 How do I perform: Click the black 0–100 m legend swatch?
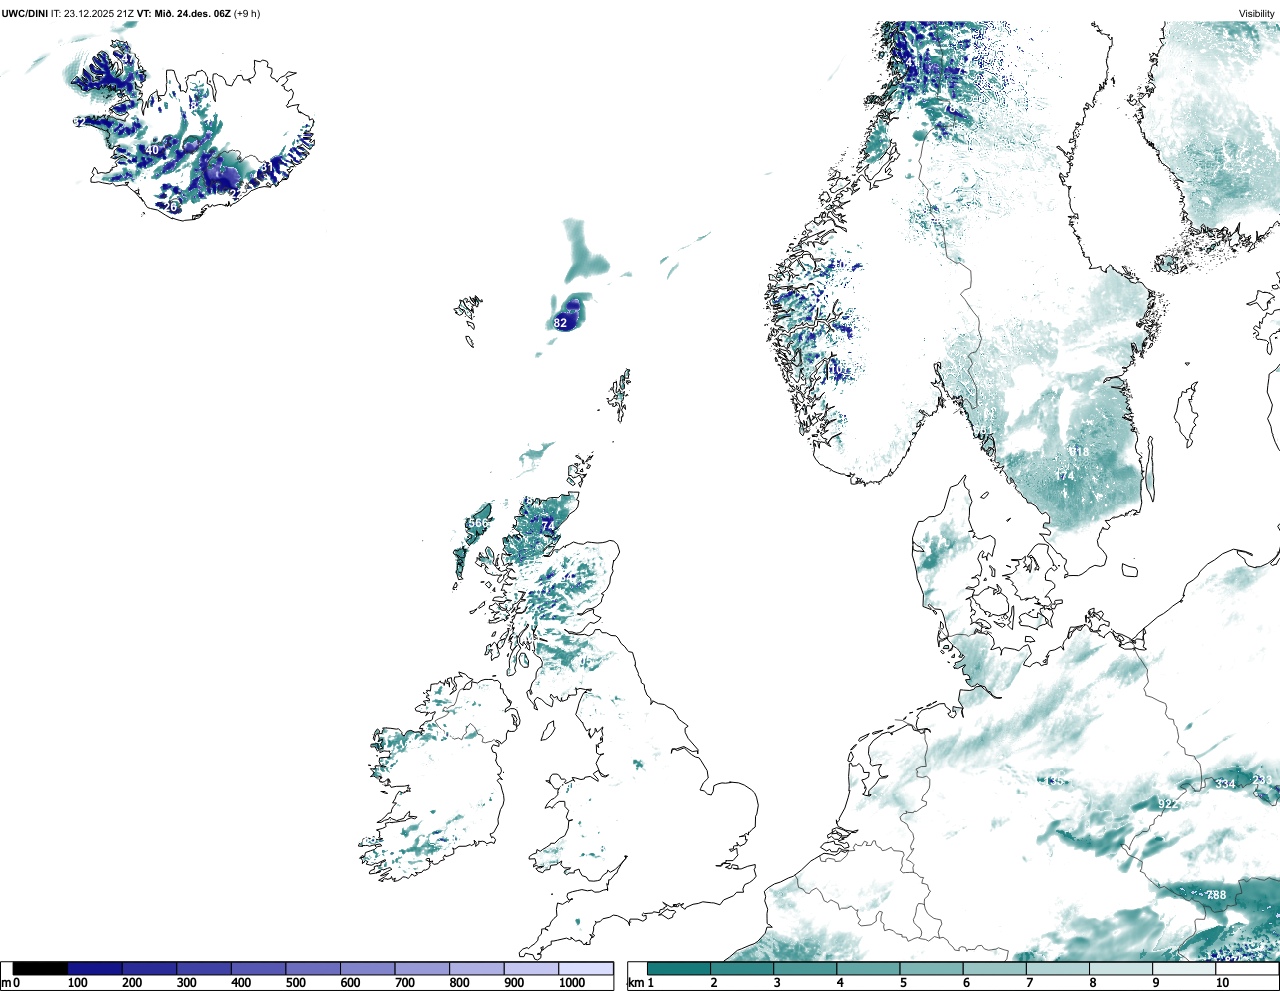point(41,968)
